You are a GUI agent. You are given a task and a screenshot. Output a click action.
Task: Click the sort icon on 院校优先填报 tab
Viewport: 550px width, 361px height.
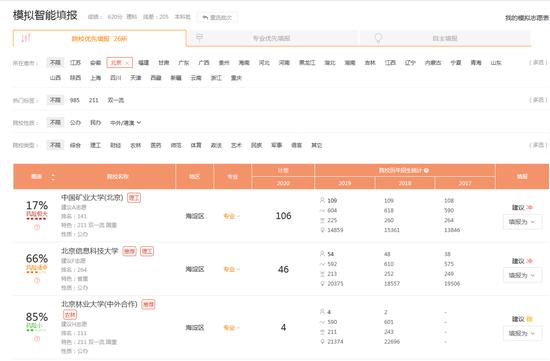tap(26, 38)
